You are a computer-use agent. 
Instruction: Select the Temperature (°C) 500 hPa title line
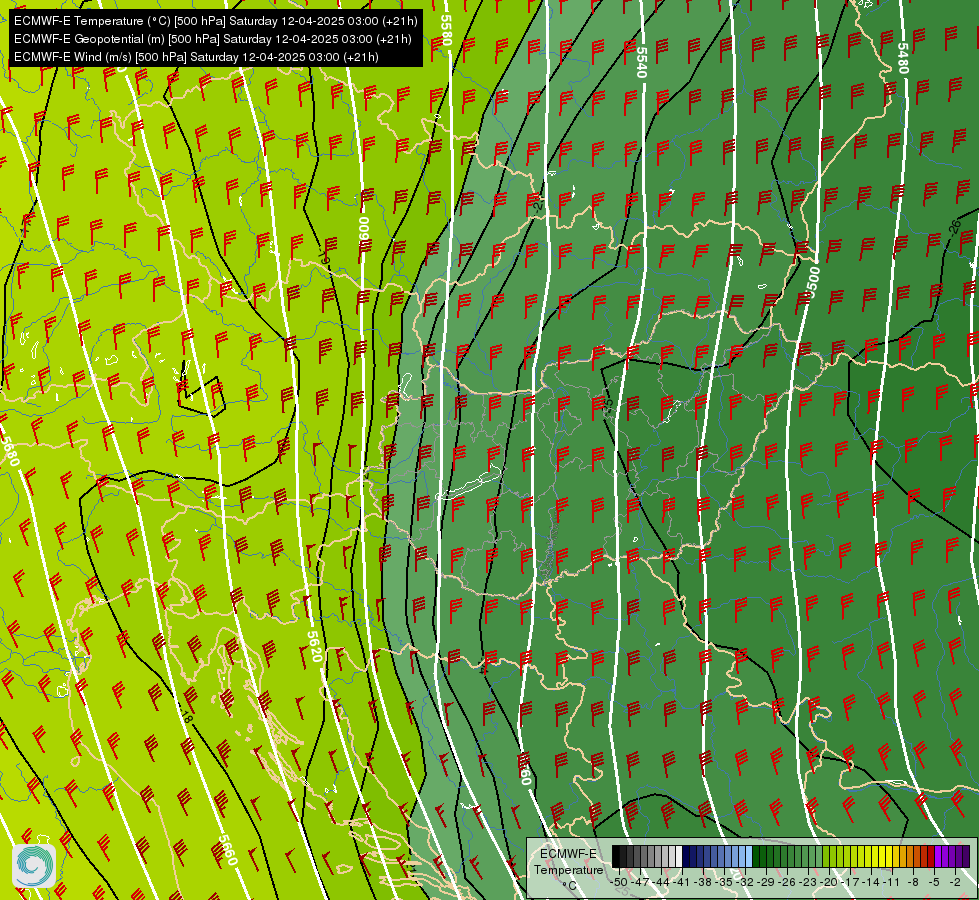pos(215,21)
